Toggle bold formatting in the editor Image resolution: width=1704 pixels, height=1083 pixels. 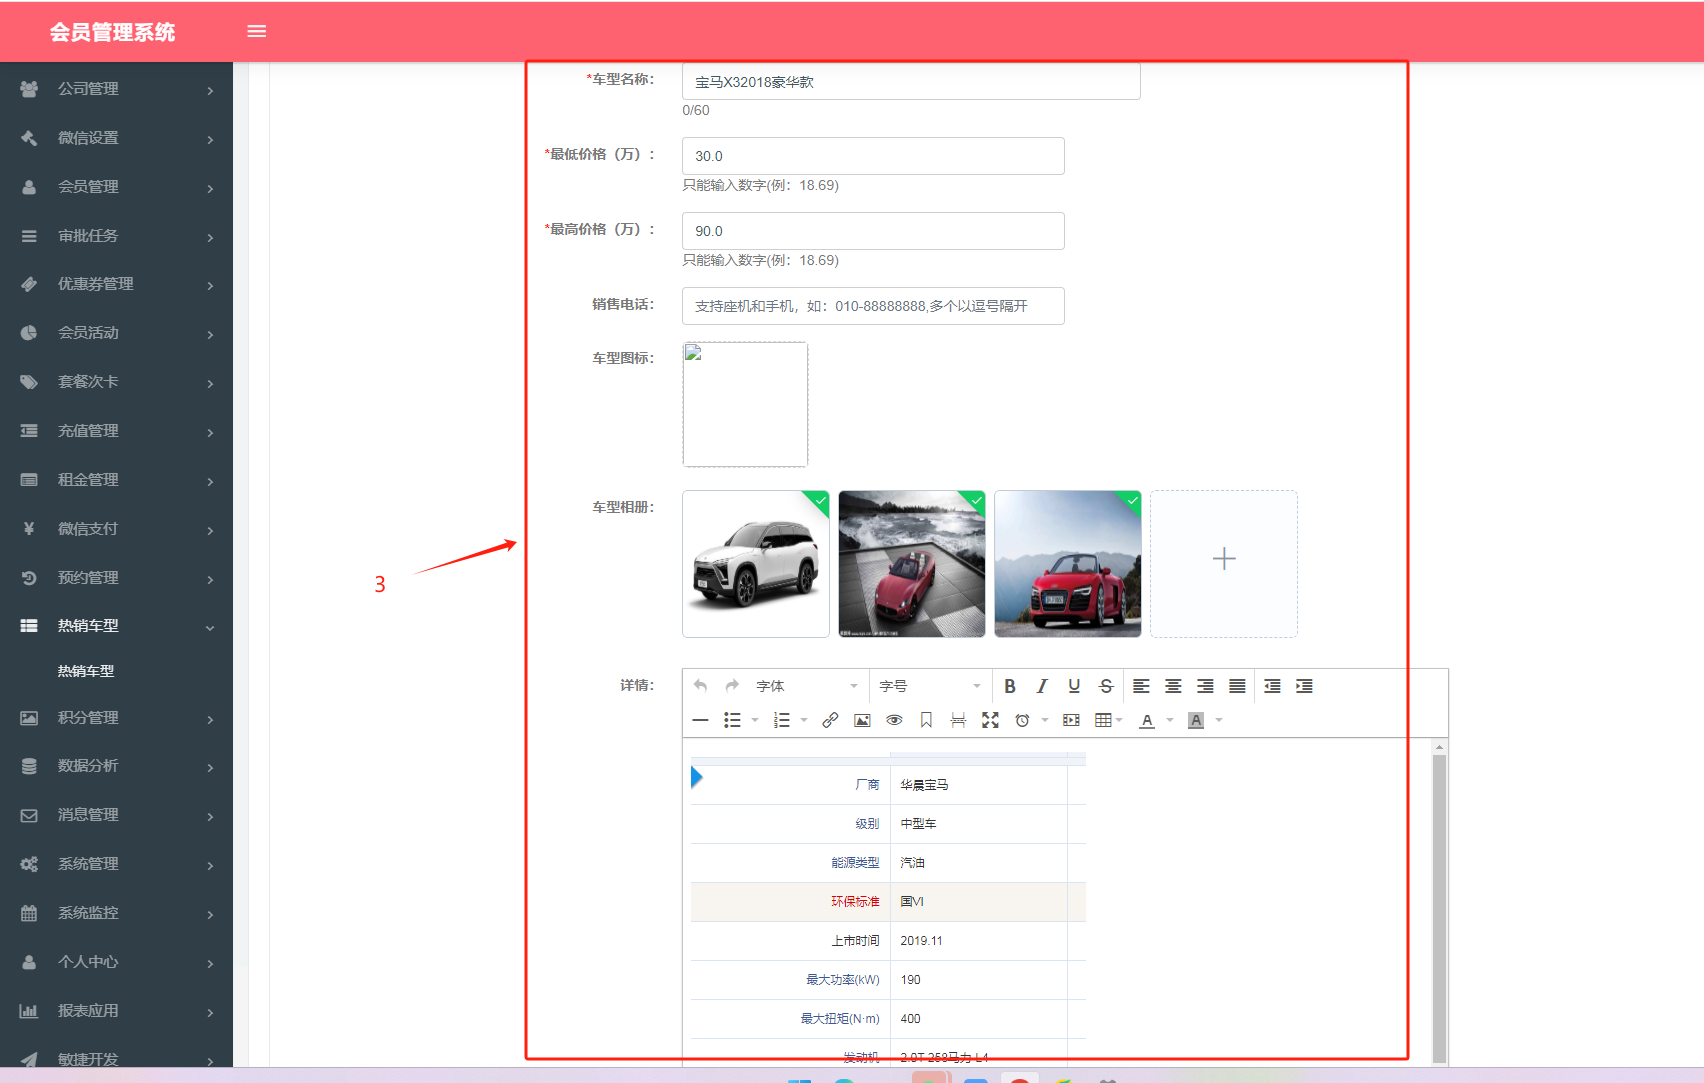coord(1010,686)
